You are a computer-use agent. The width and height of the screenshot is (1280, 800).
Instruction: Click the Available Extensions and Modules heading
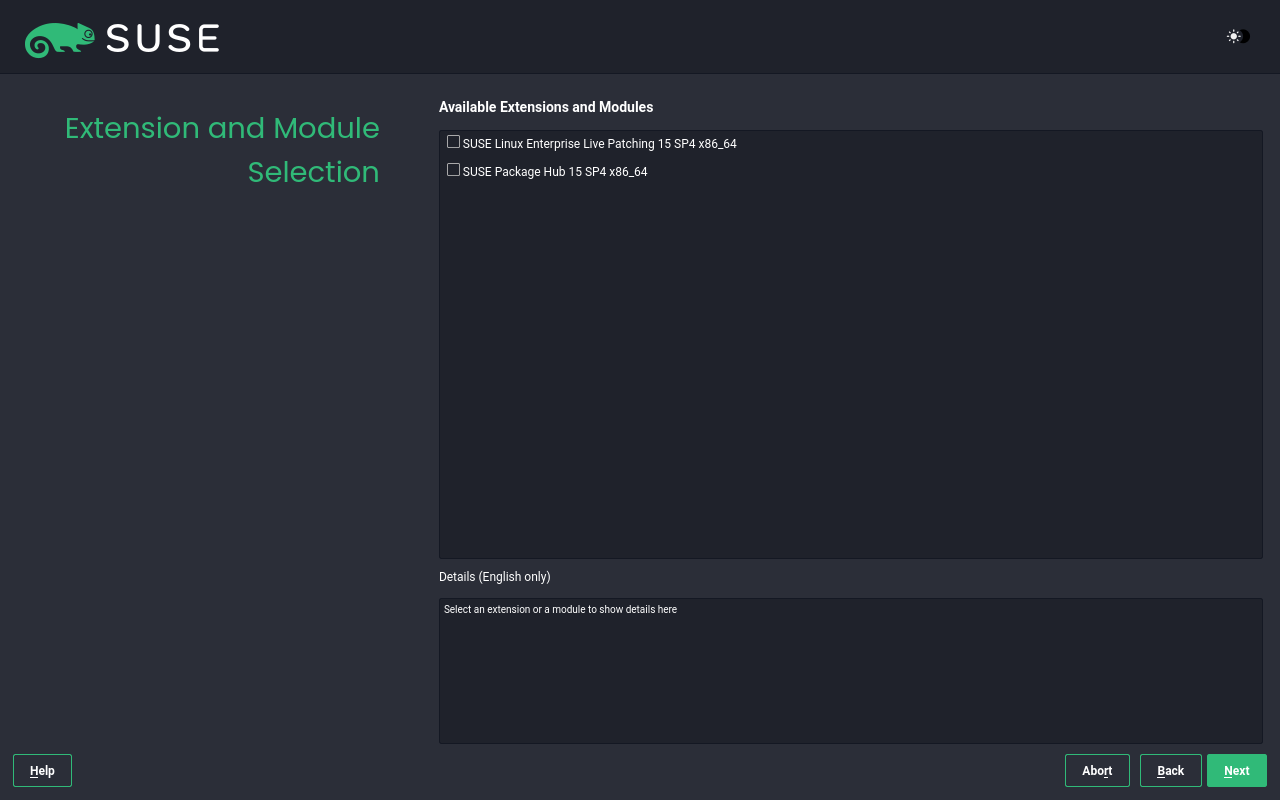[546, 107]
